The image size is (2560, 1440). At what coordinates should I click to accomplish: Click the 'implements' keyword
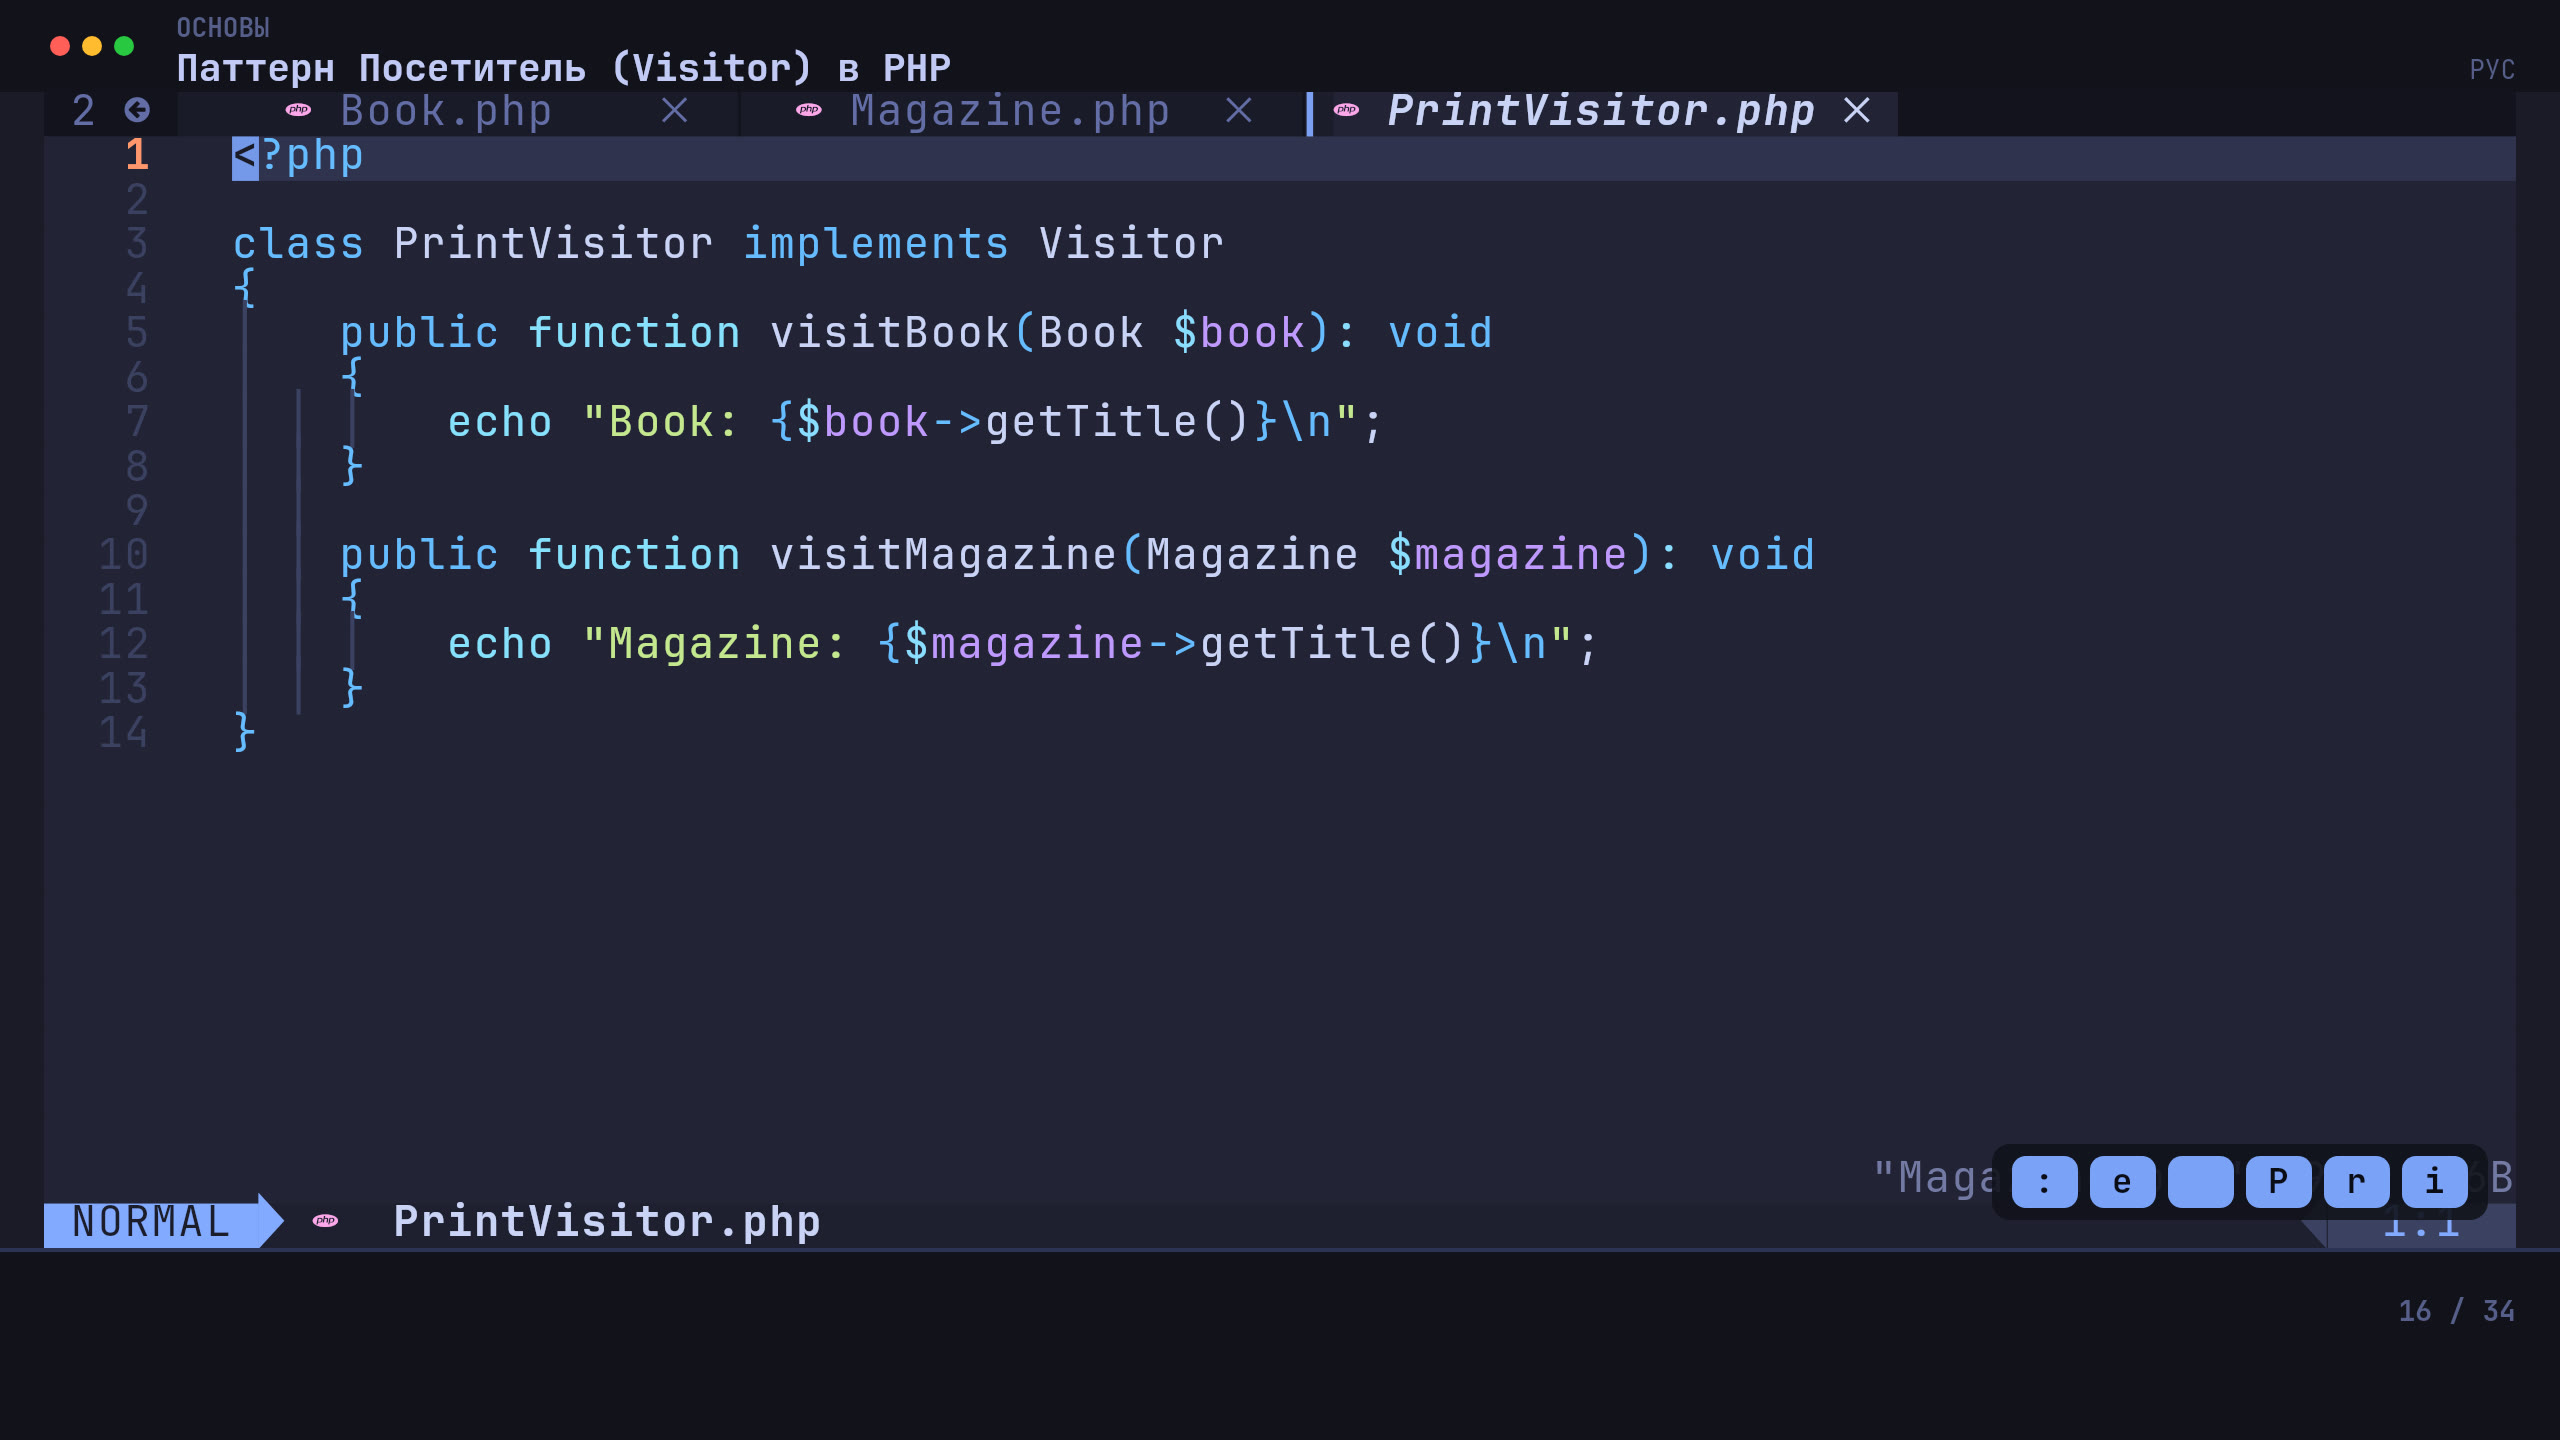876,244
